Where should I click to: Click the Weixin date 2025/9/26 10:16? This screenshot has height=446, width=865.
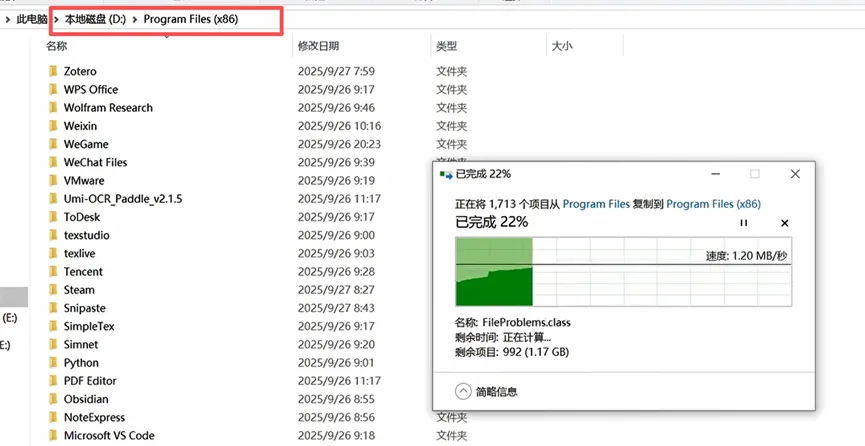(x=339, y=126)
